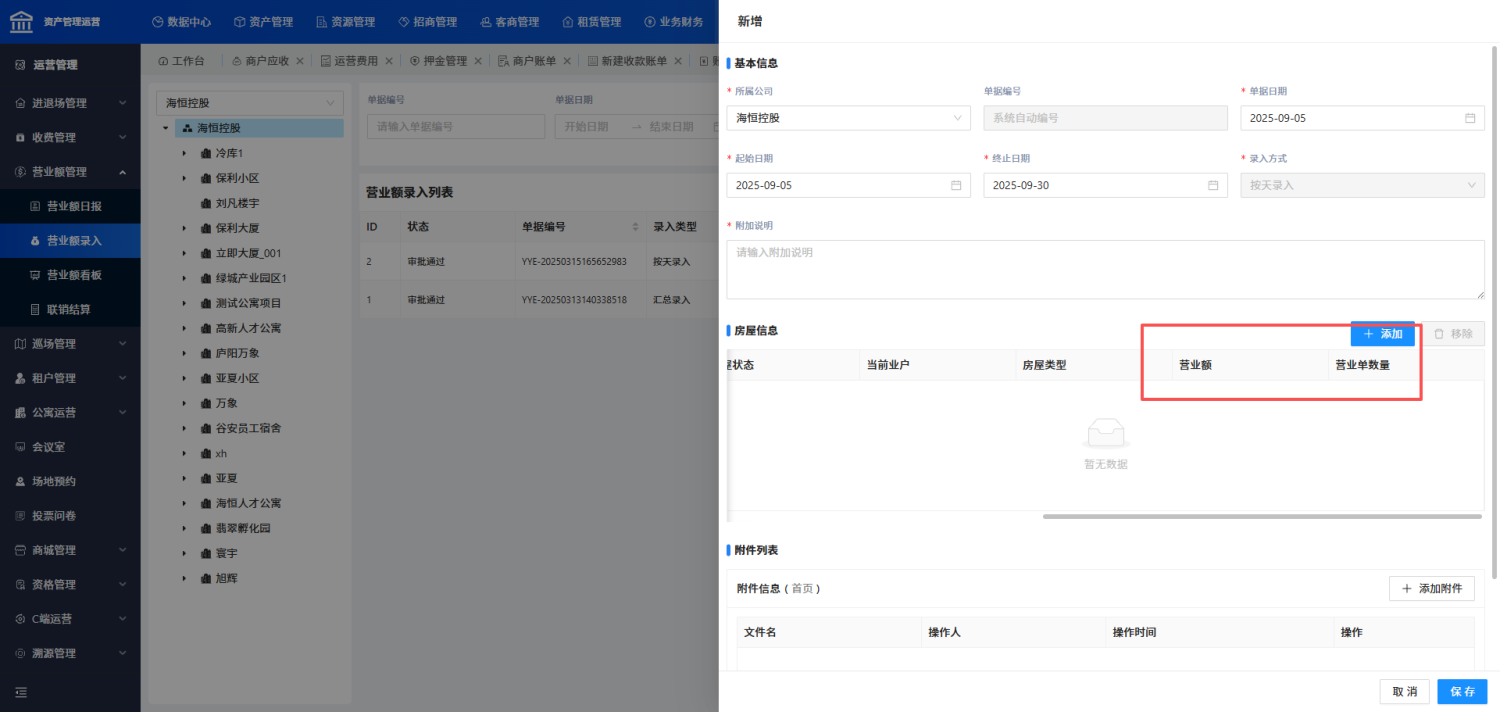
Task: Click the 起始日期 input showing 2025-09-05
Action: 848,185
